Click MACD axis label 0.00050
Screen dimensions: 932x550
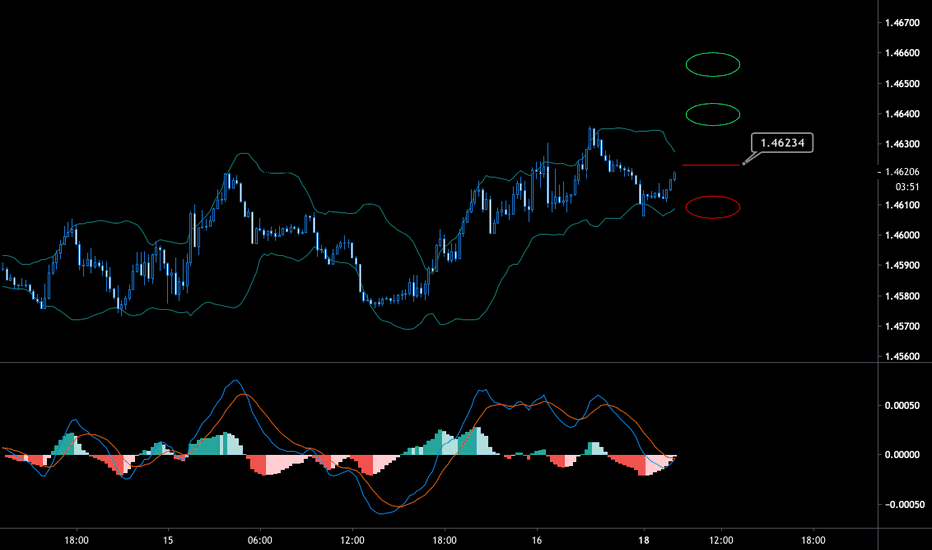click(x=902, y=406)
